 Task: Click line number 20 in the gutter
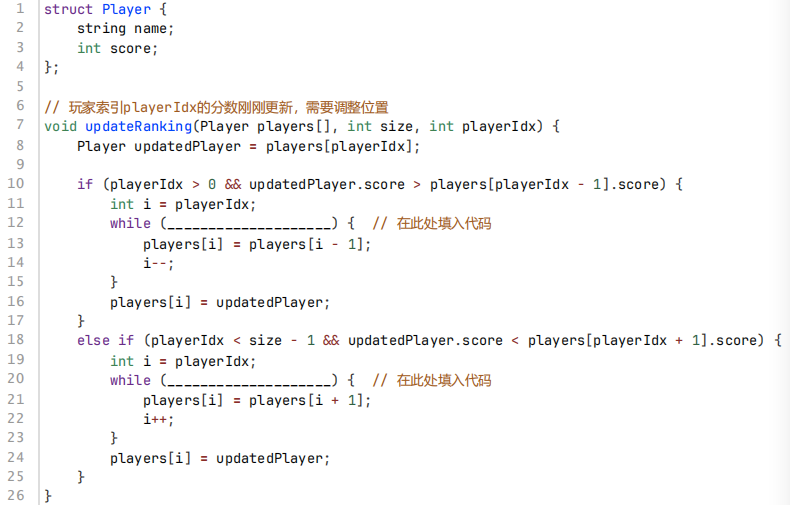[16, 378]
